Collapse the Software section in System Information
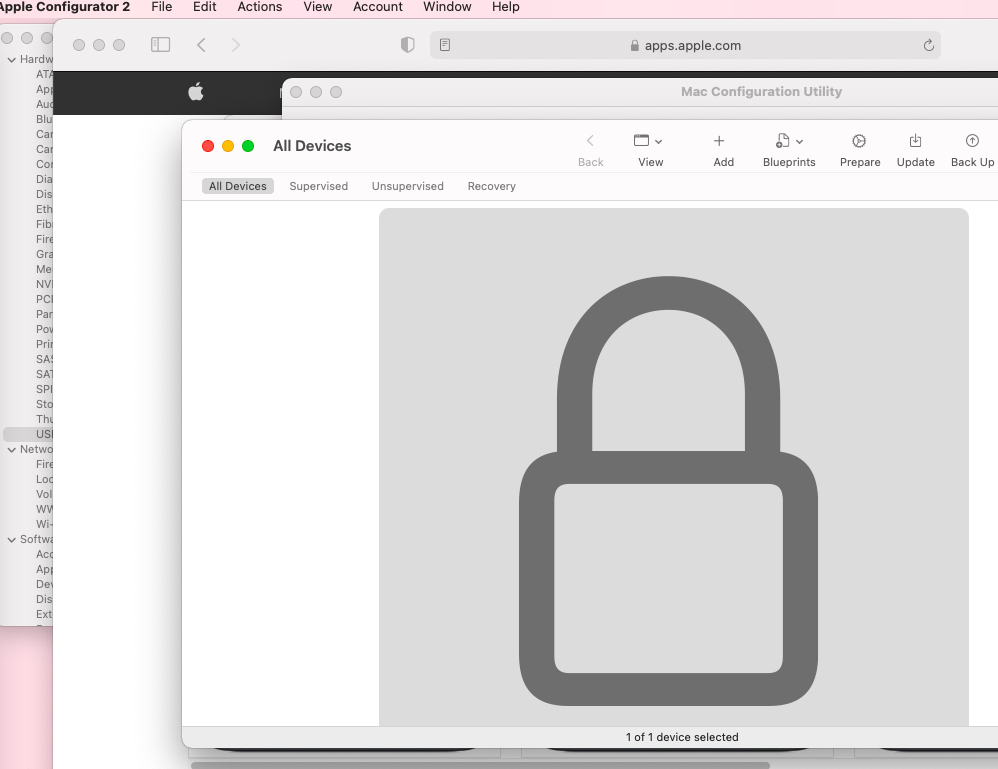The height and width of the screenshot is (769, 998). pos(11,540)
